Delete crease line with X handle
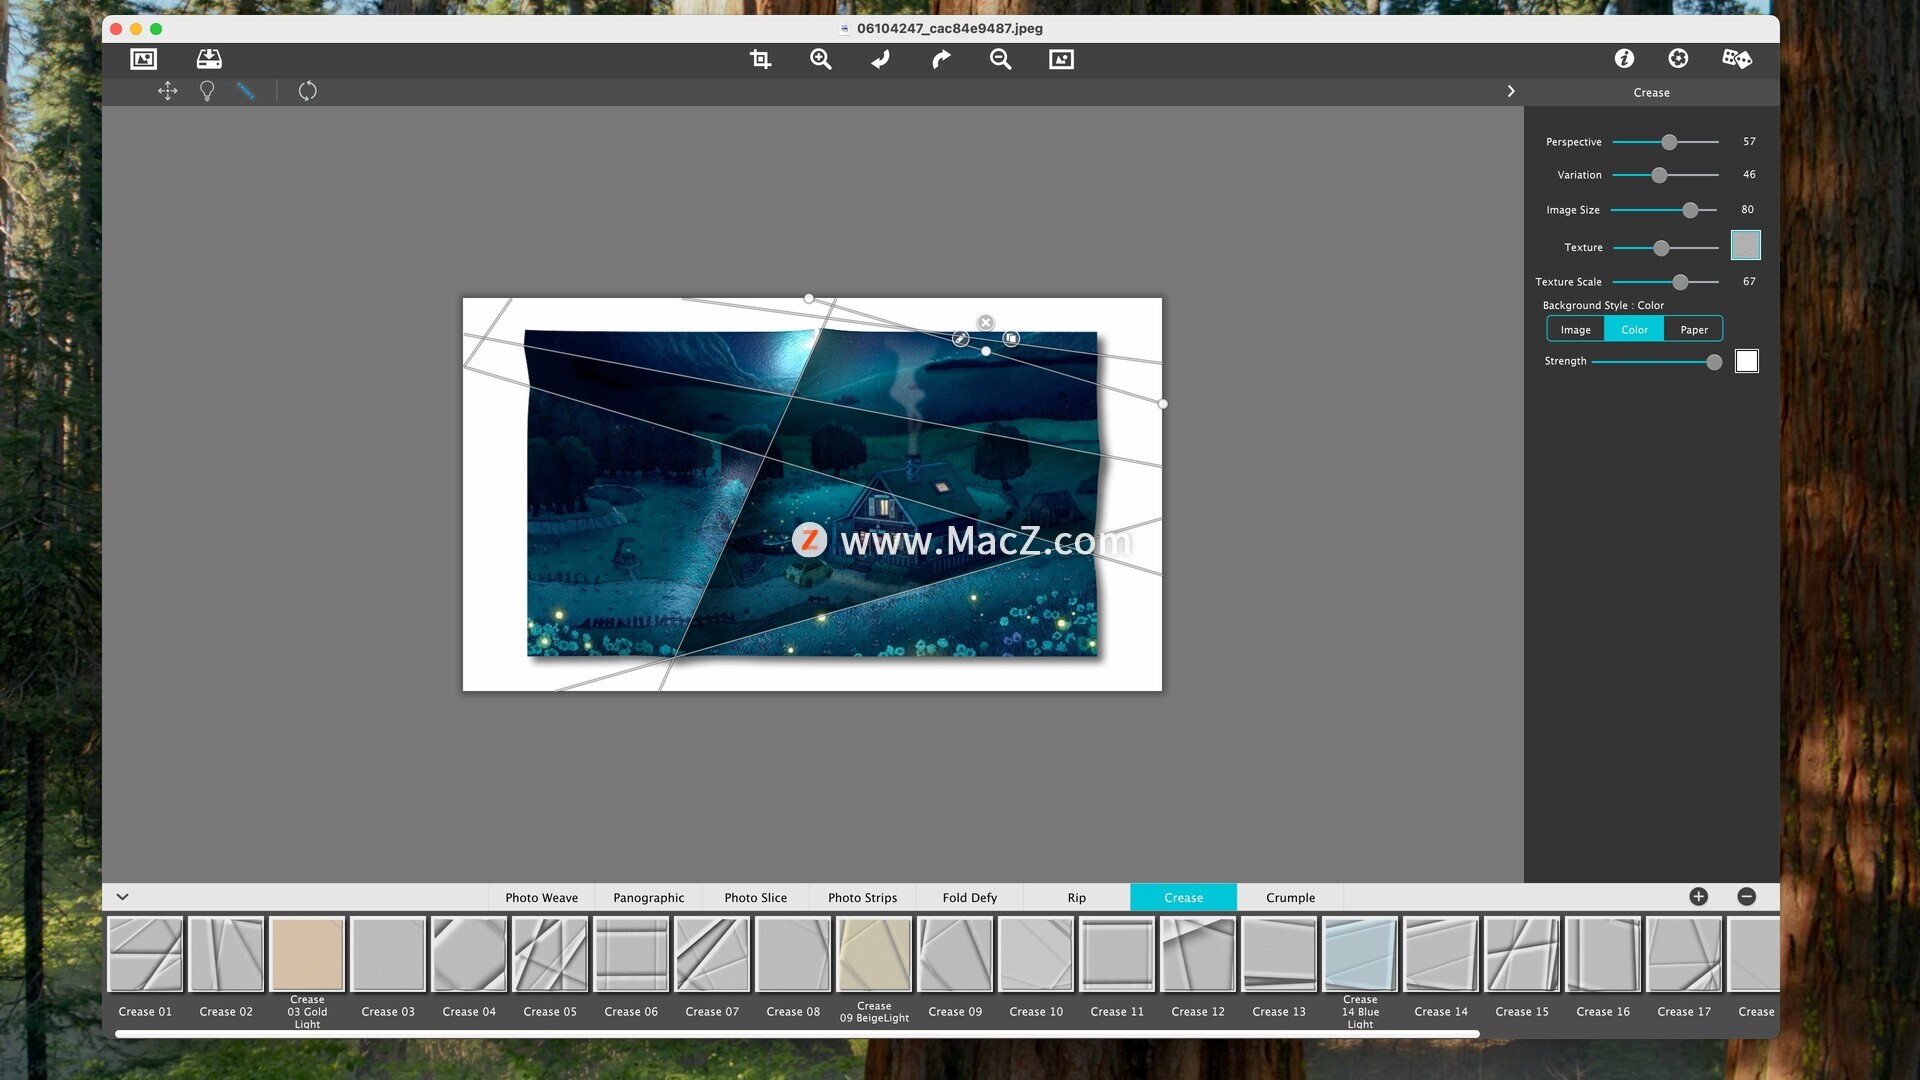The width and height of the screenshot is (1920, 1080). pyautogui.click(x=986, y=322)
